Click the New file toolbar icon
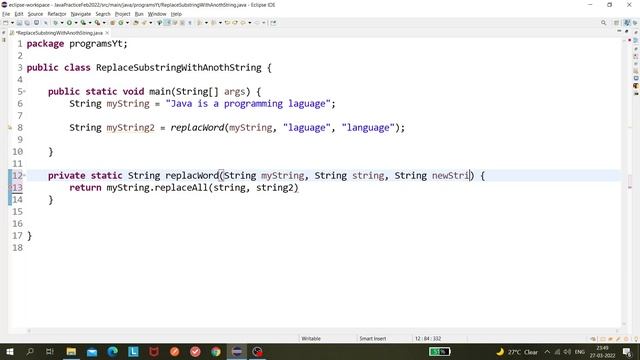This screenshot has height=360, width=640. (6, 23)
